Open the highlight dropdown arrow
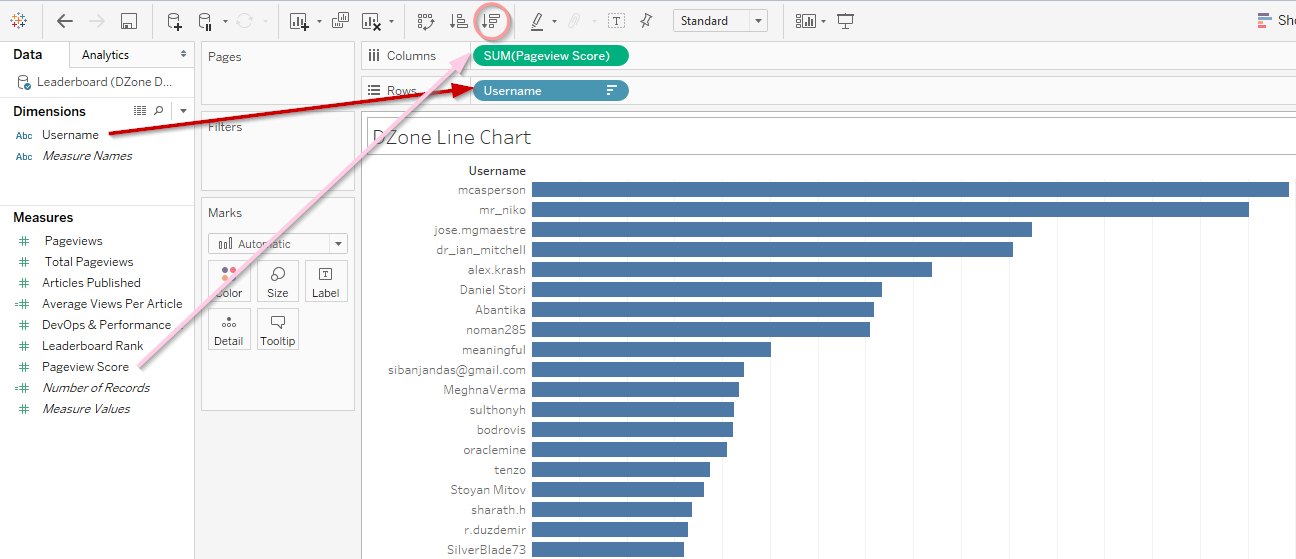Screen dimensions: 1296x559 coord(554,21)
